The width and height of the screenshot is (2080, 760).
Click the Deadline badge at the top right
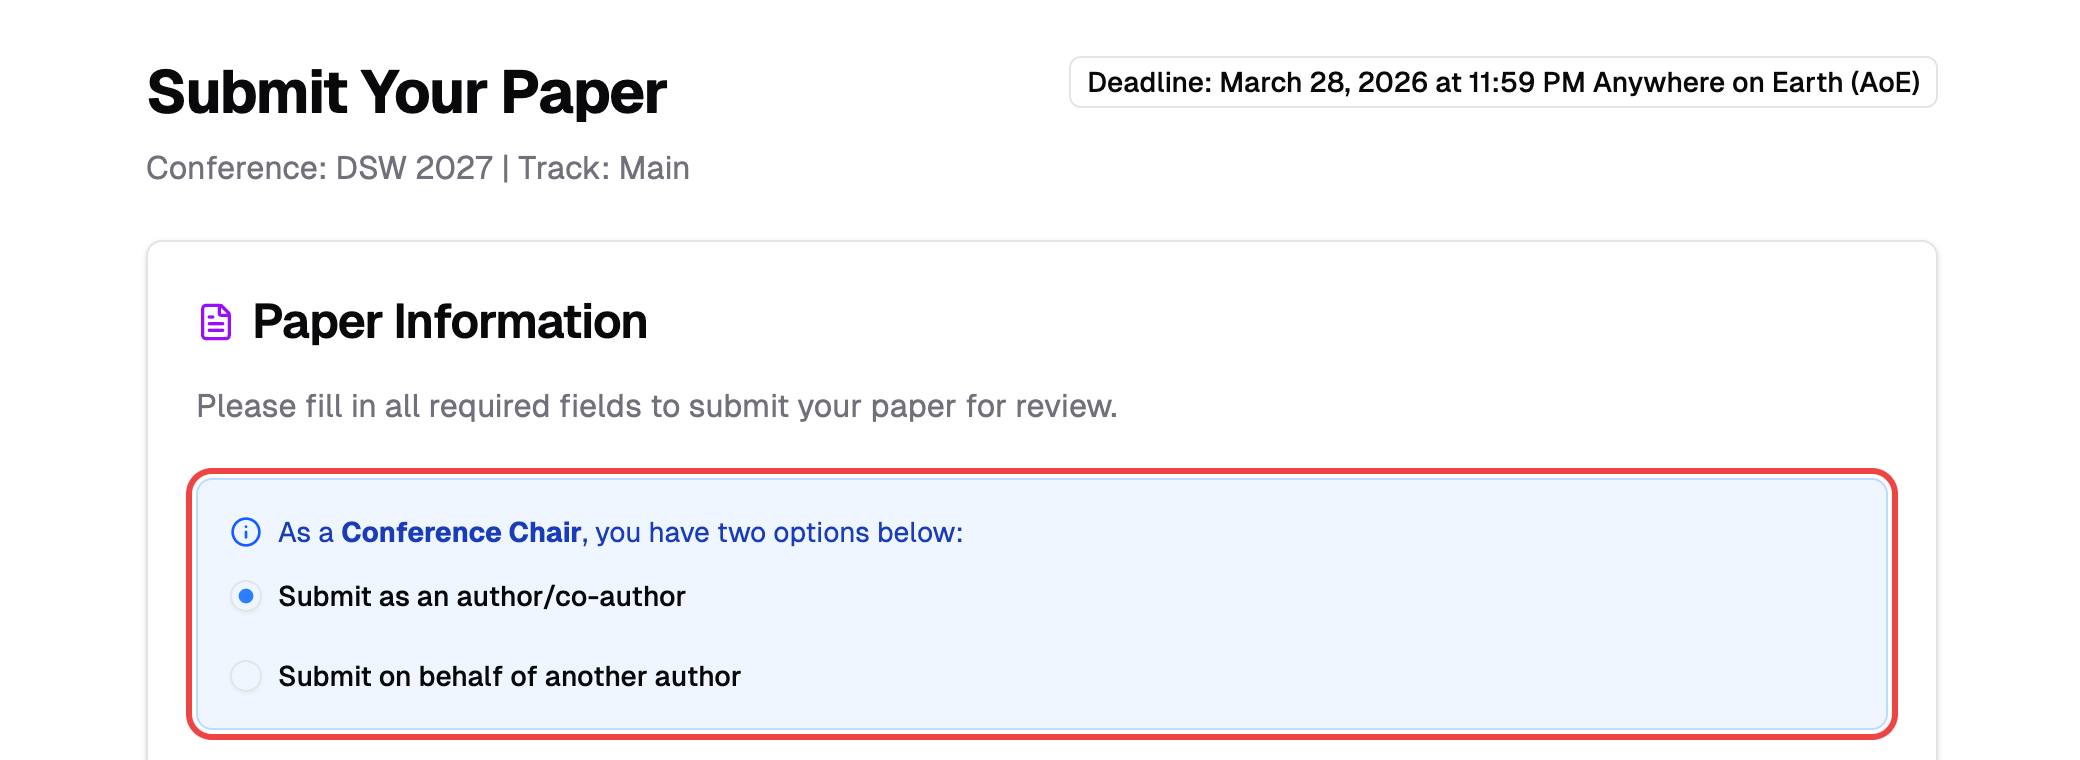point(1502,82)
